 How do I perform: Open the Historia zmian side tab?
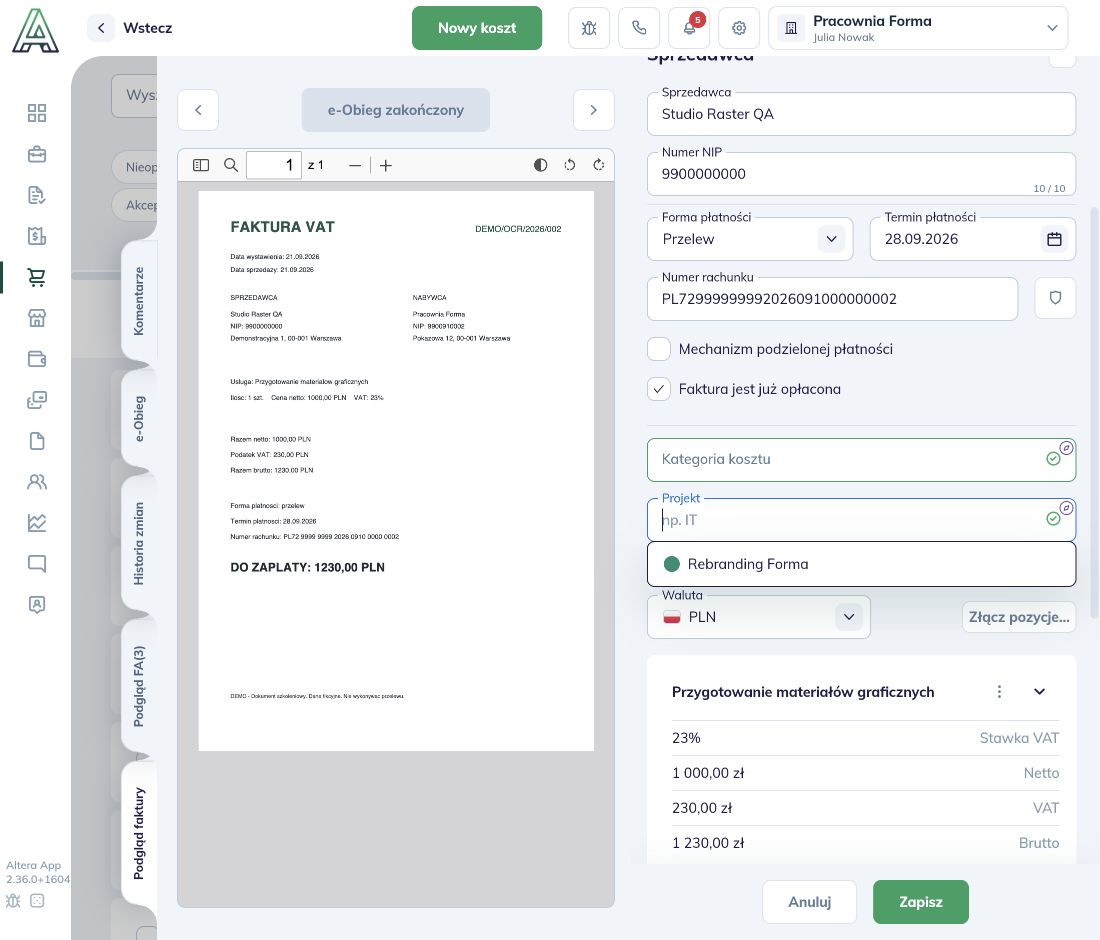point(139,543)
